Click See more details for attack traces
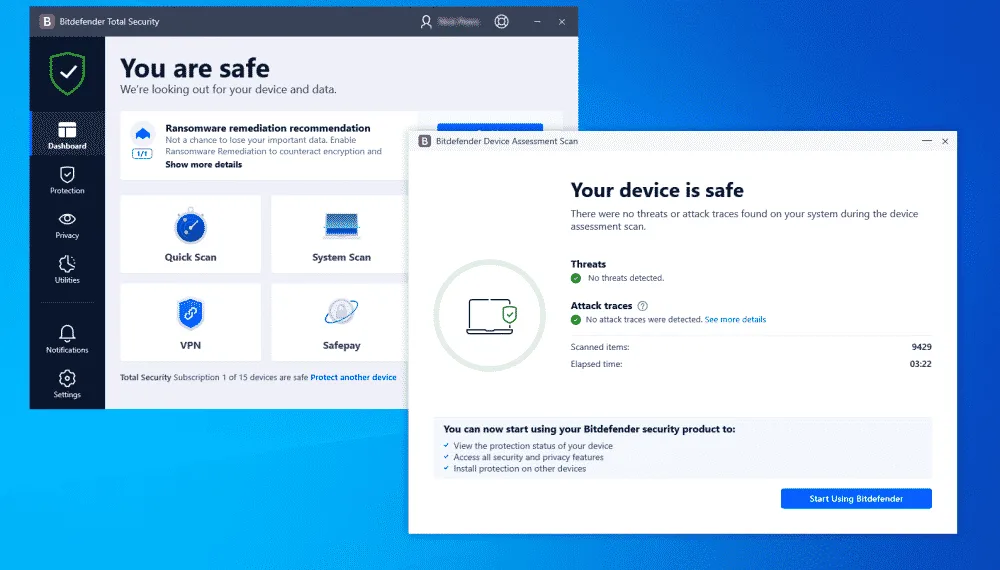 tap(735, 319)
